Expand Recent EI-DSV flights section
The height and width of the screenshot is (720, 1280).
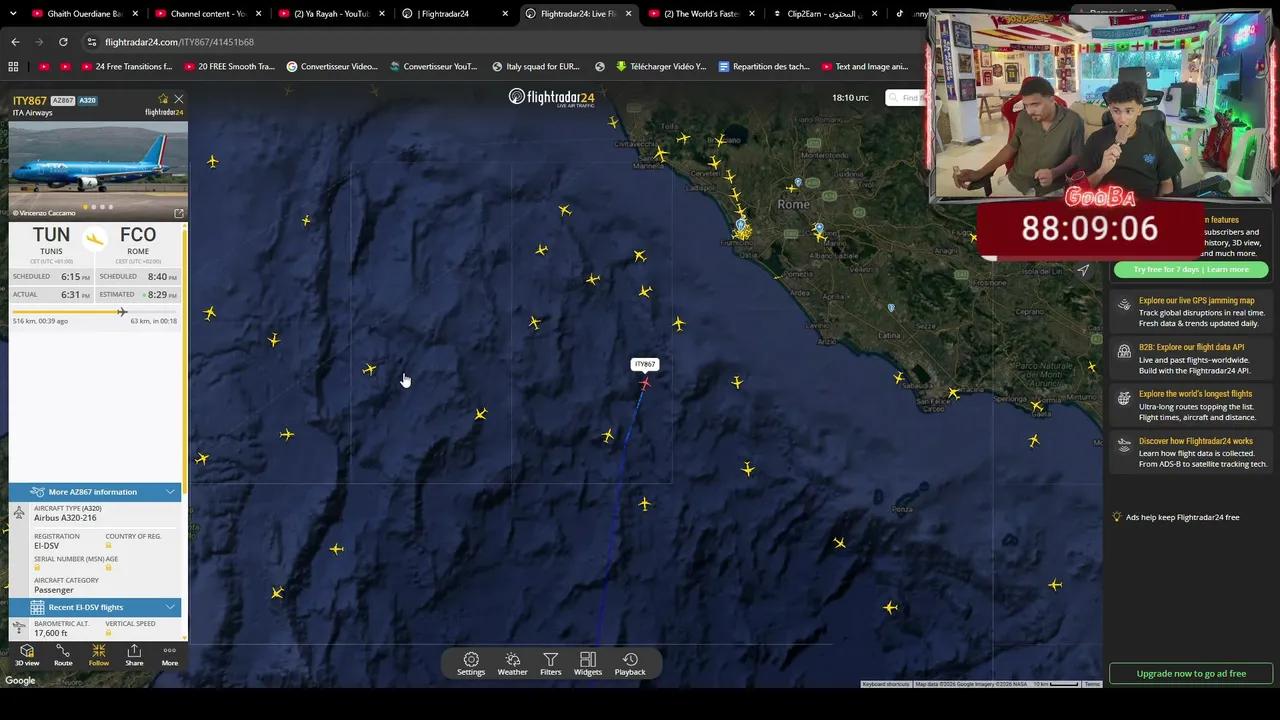[95, 607]
